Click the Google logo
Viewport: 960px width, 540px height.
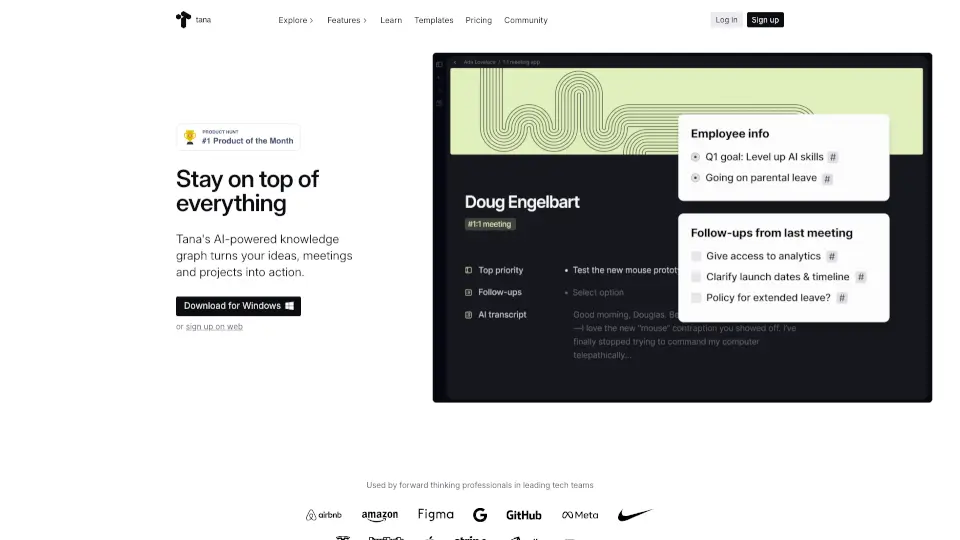[480, 515]
